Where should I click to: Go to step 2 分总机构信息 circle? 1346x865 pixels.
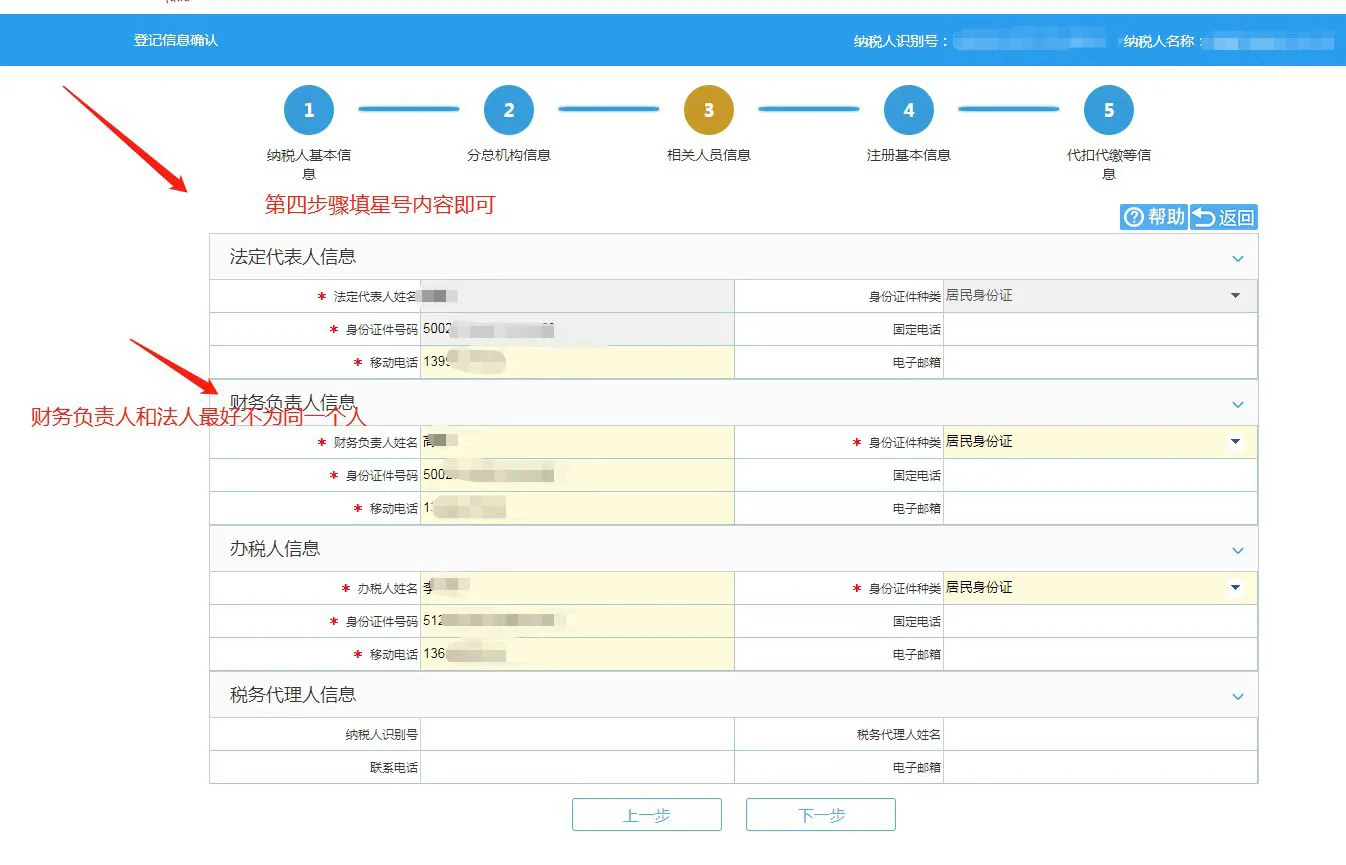(508, 111)
